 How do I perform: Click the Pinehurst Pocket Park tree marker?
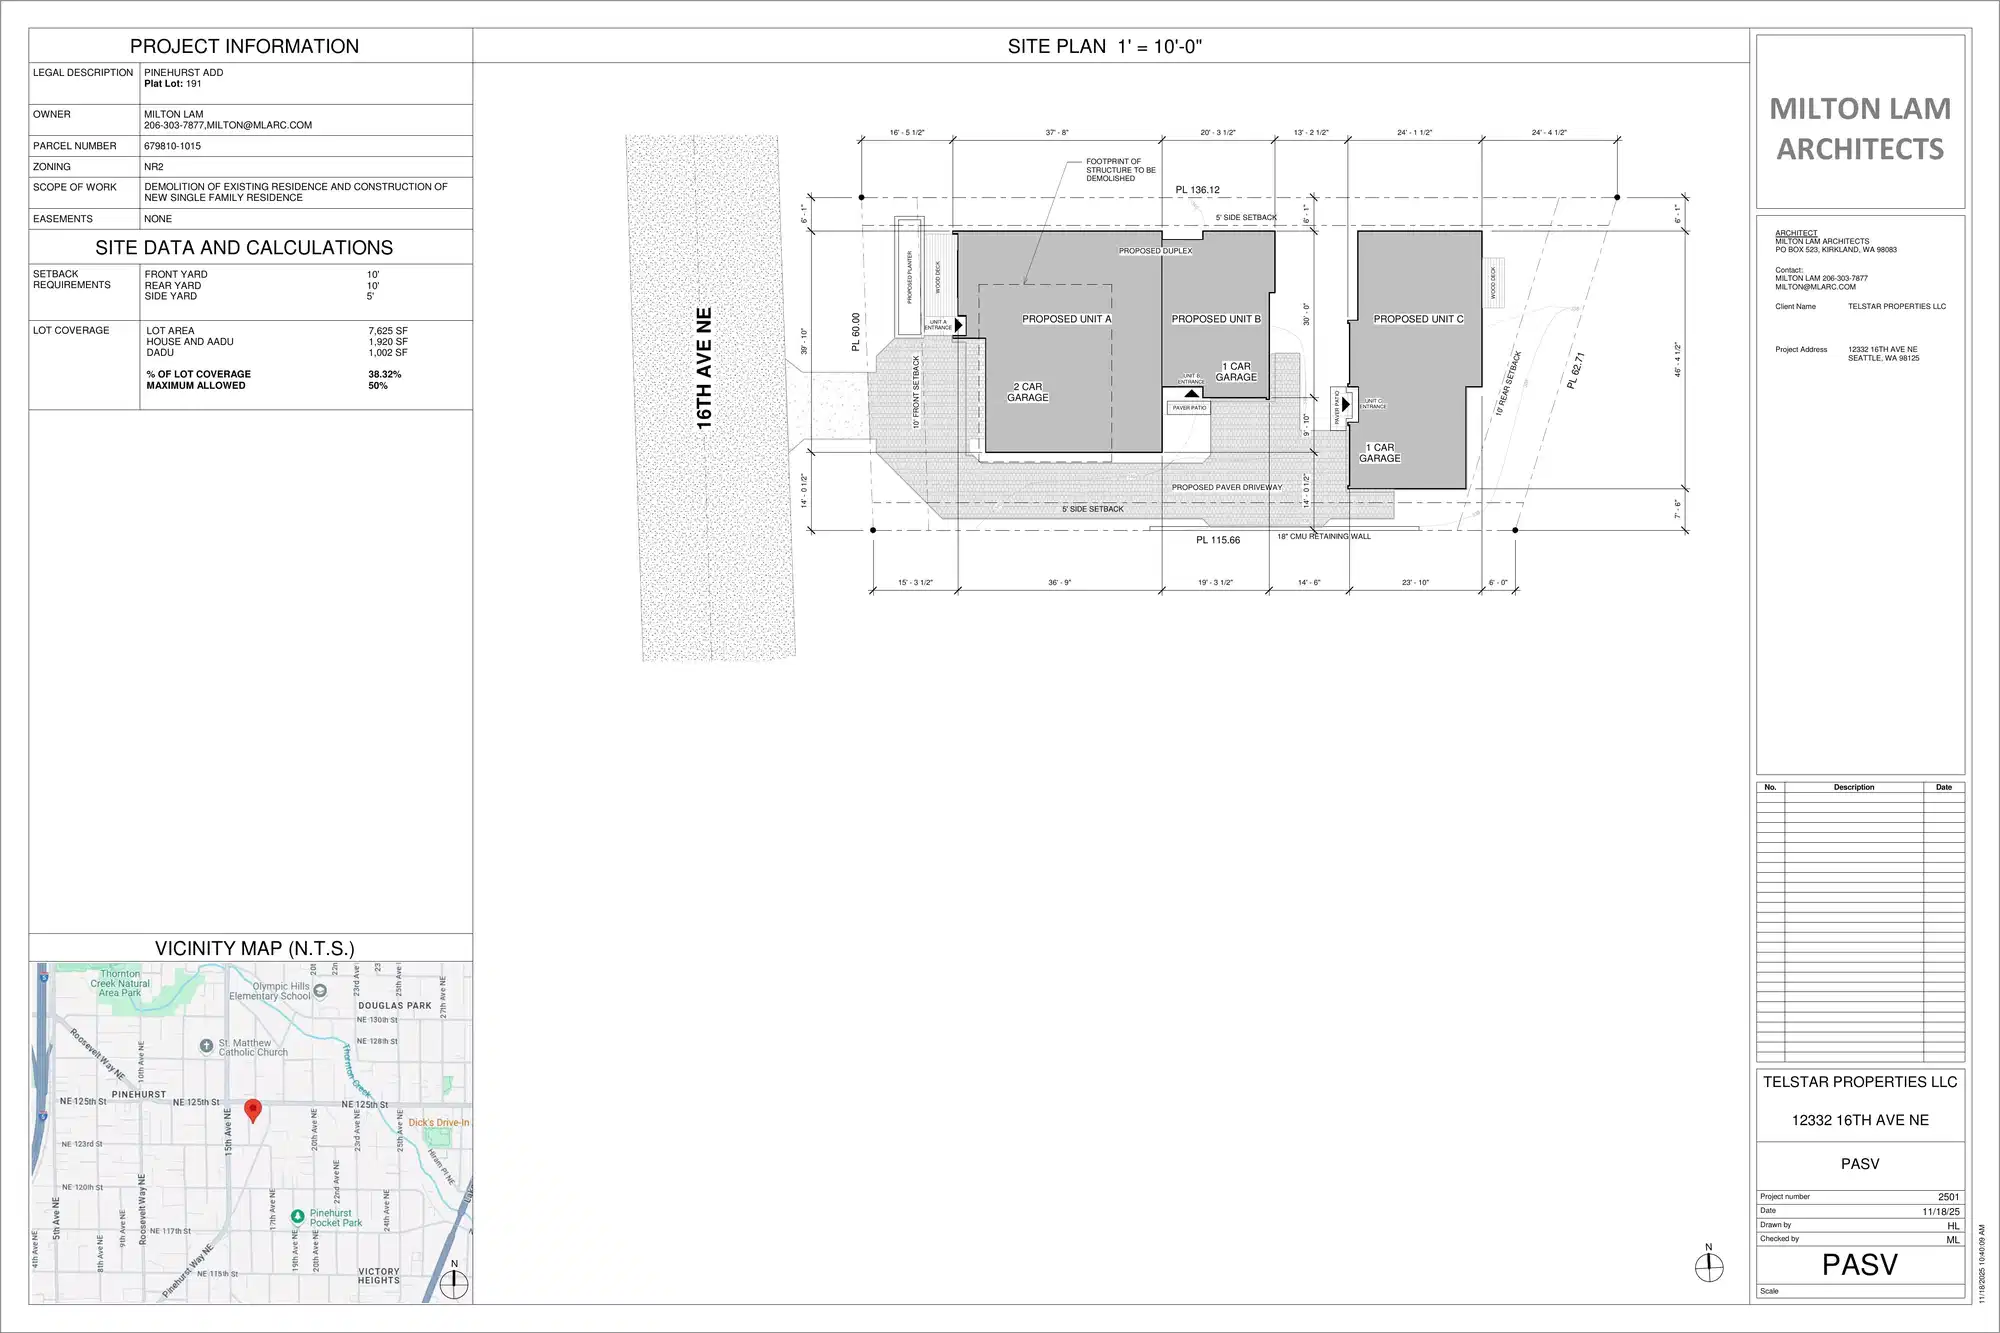[x=297, y=1217]
